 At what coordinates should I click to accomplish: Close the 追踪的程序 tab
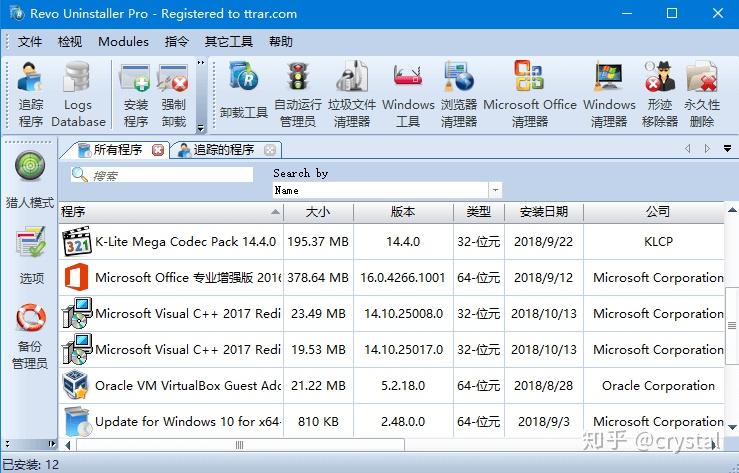coord(270,150)
